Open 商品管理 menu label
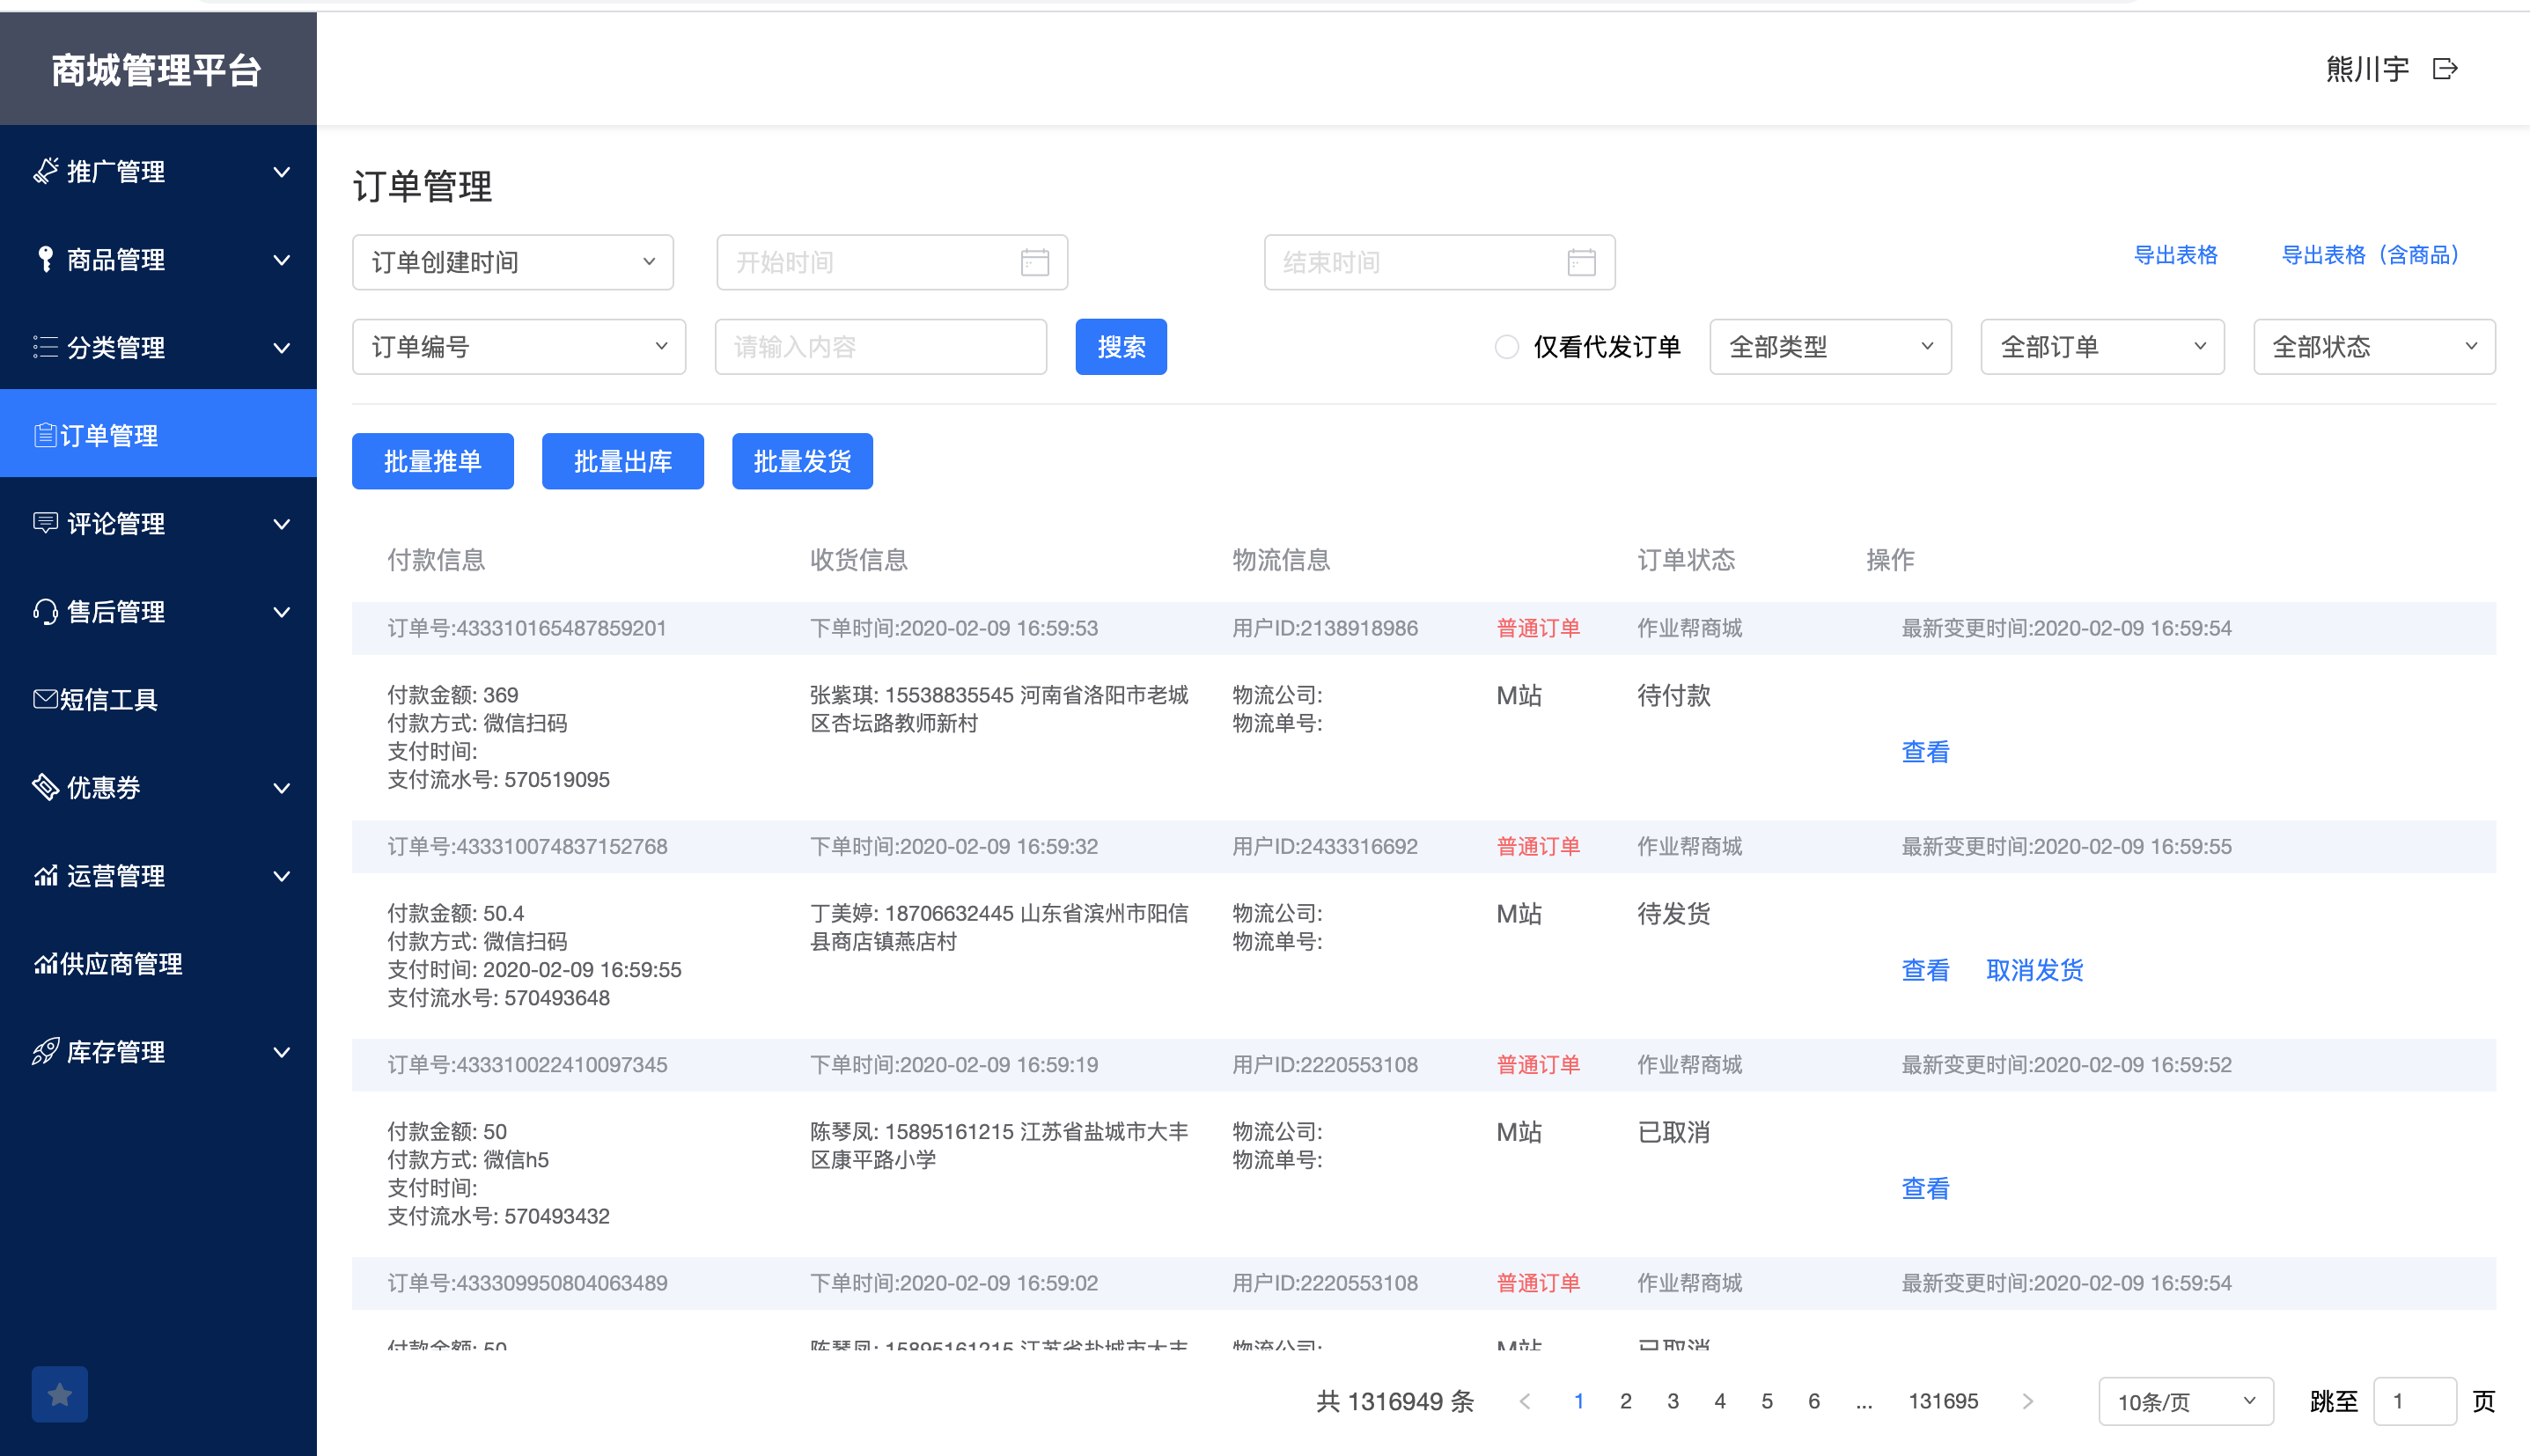 click(x=116, y=260)
